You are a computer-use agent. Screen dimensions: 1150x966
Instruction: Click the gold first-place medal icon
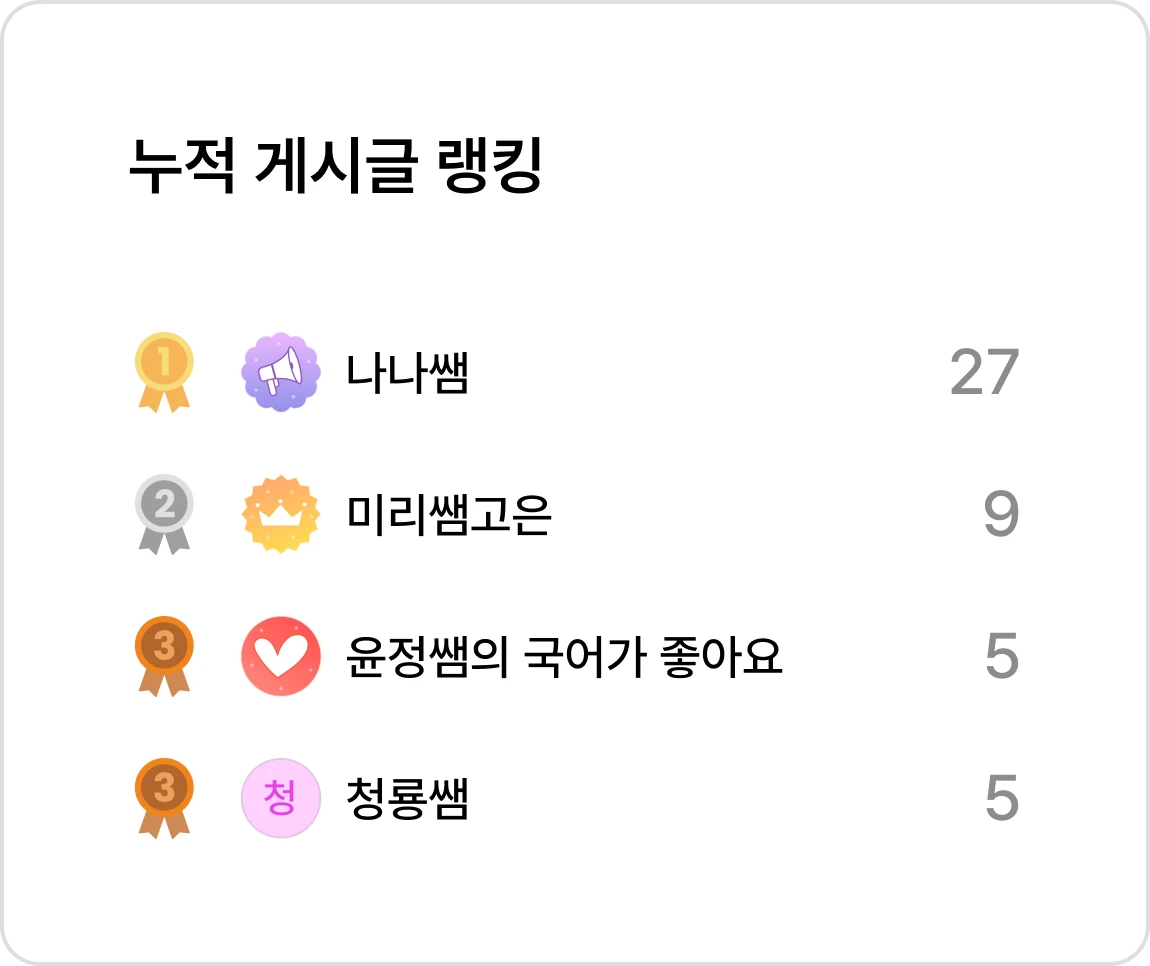(x=164, y=372)
